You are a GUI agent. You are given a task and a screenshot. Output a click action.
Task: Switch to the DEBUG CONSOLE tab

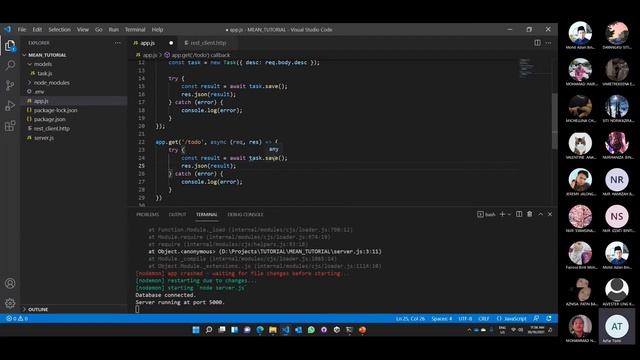(245, 215)
